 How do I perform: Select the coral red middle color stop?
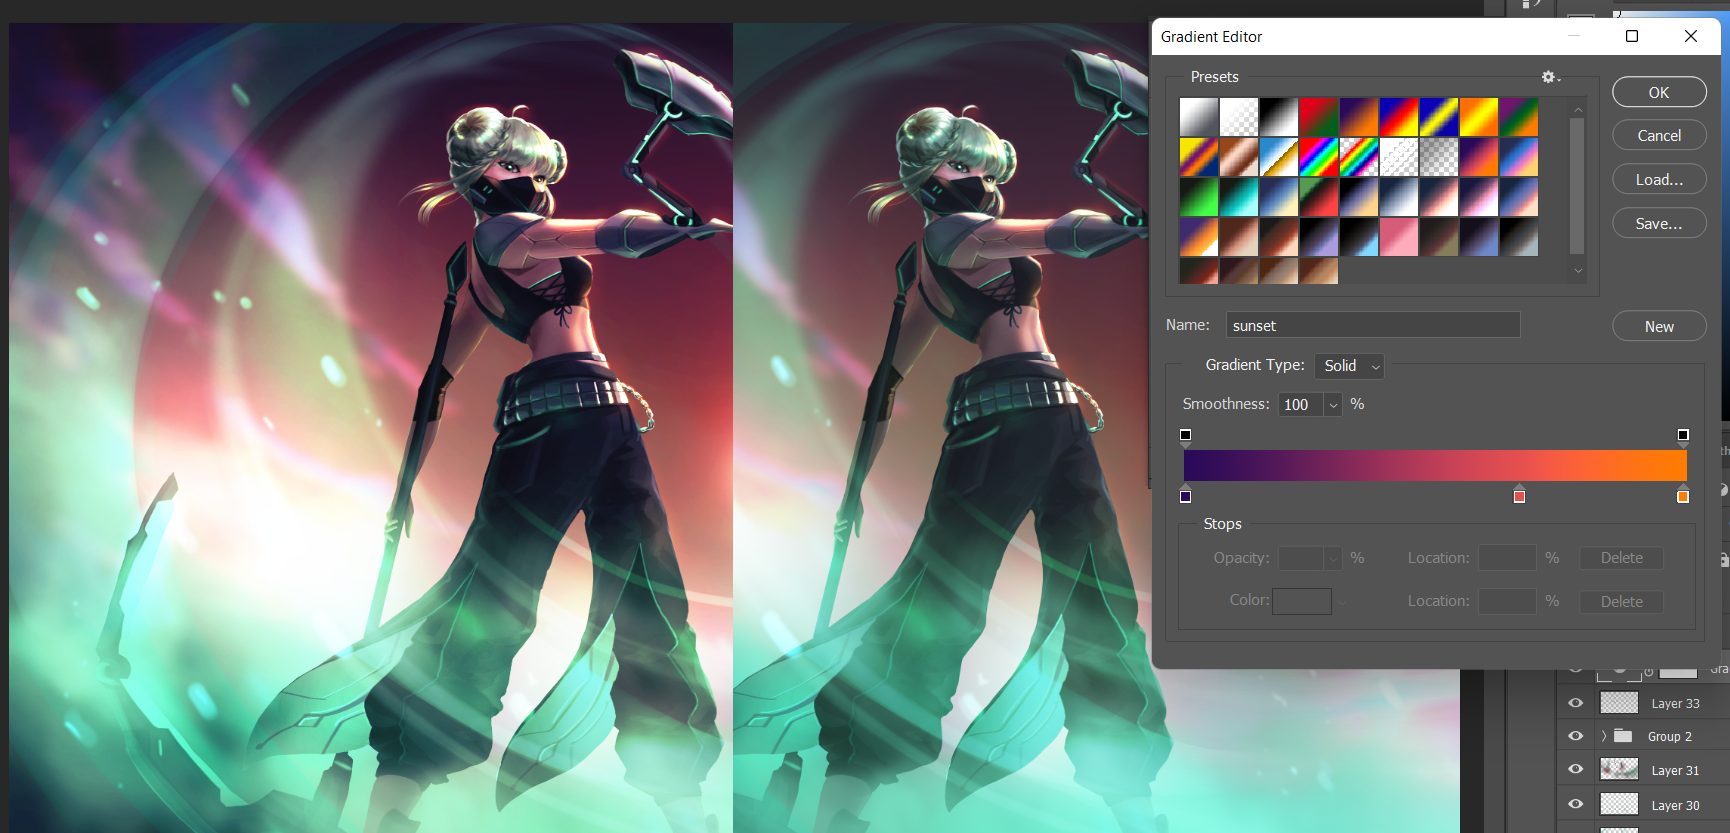(1520, 495)
